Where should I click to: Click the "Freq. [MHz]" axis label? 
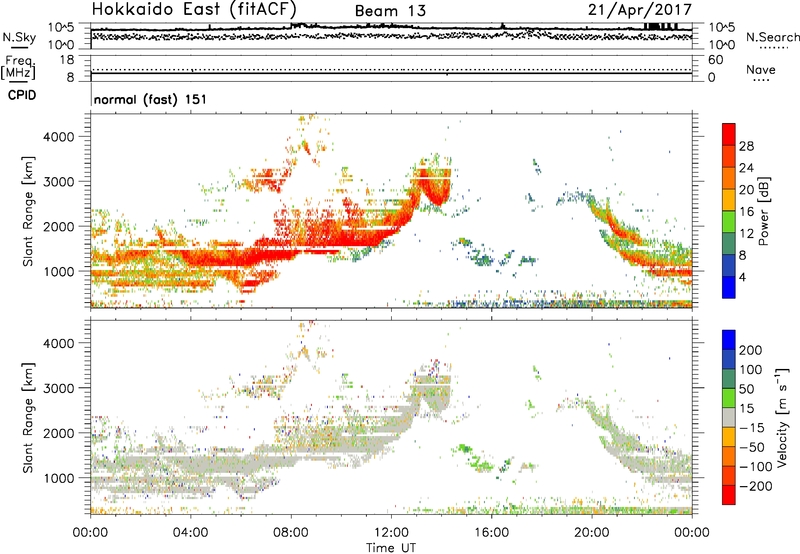[x=18, y=67]
